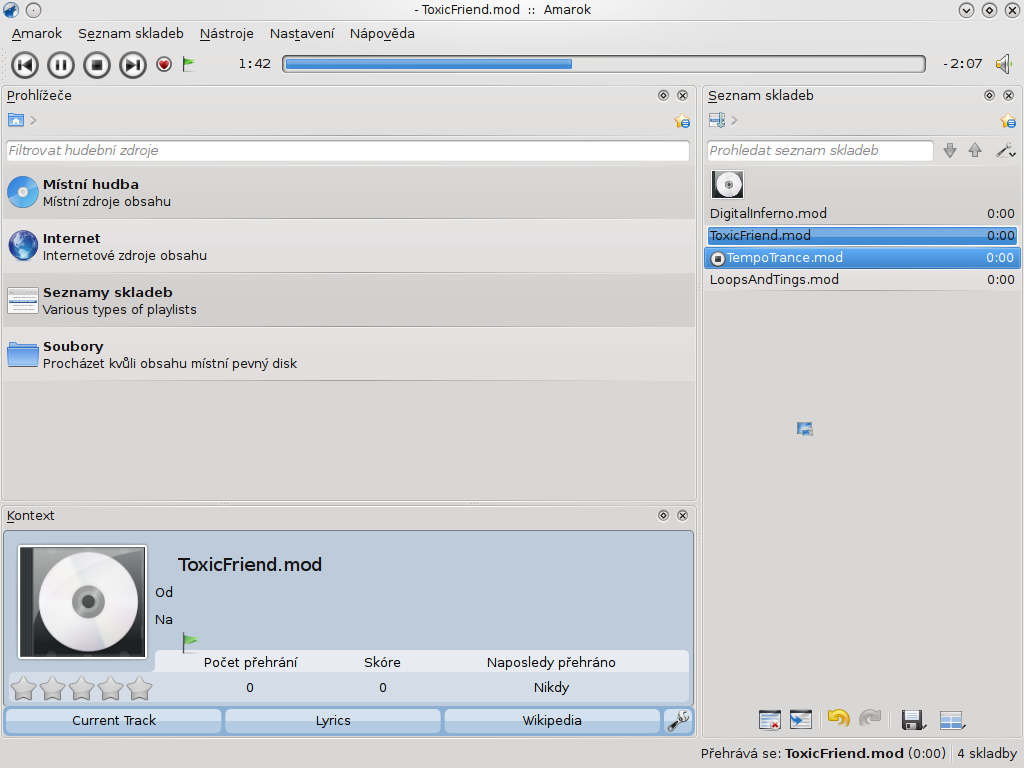Rate the track two stars

pos(52,688)
